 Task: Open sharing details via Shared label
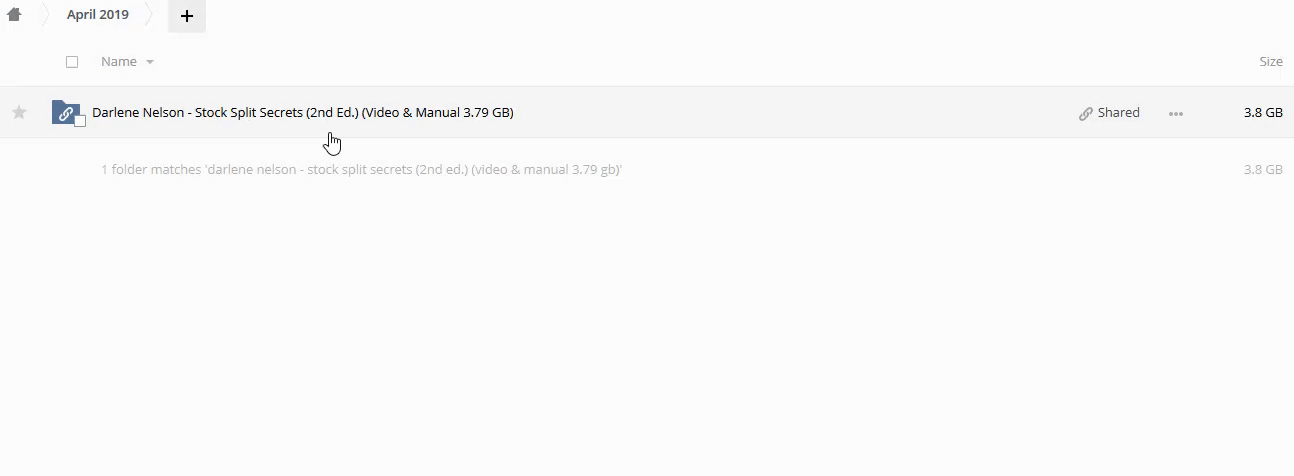coord(1118,113)
